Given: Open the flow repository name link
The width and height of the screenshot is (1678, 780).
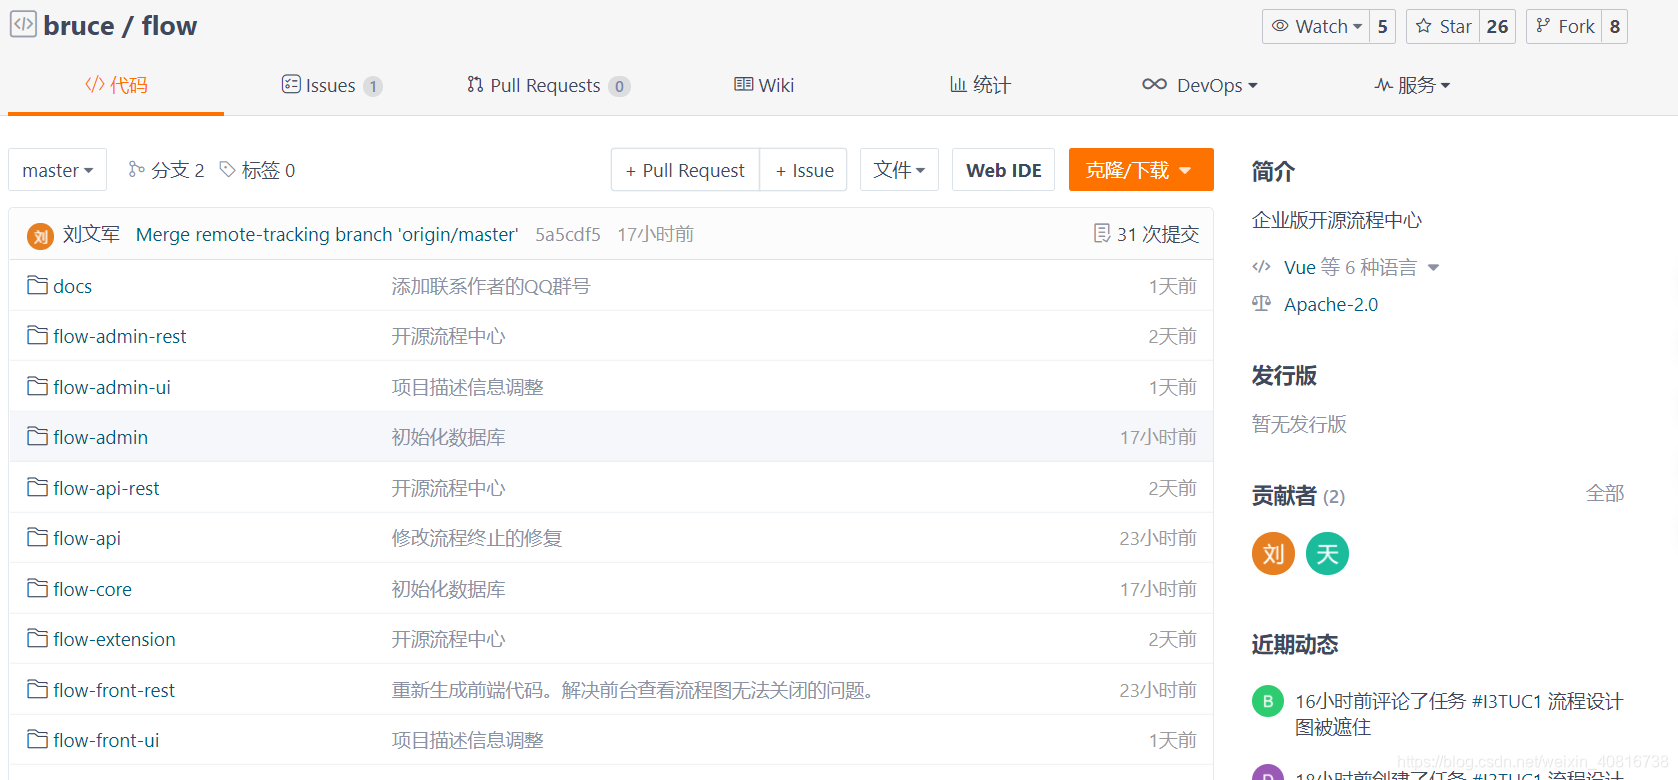Looking at the screenshot, I should [x=169, y=25].
